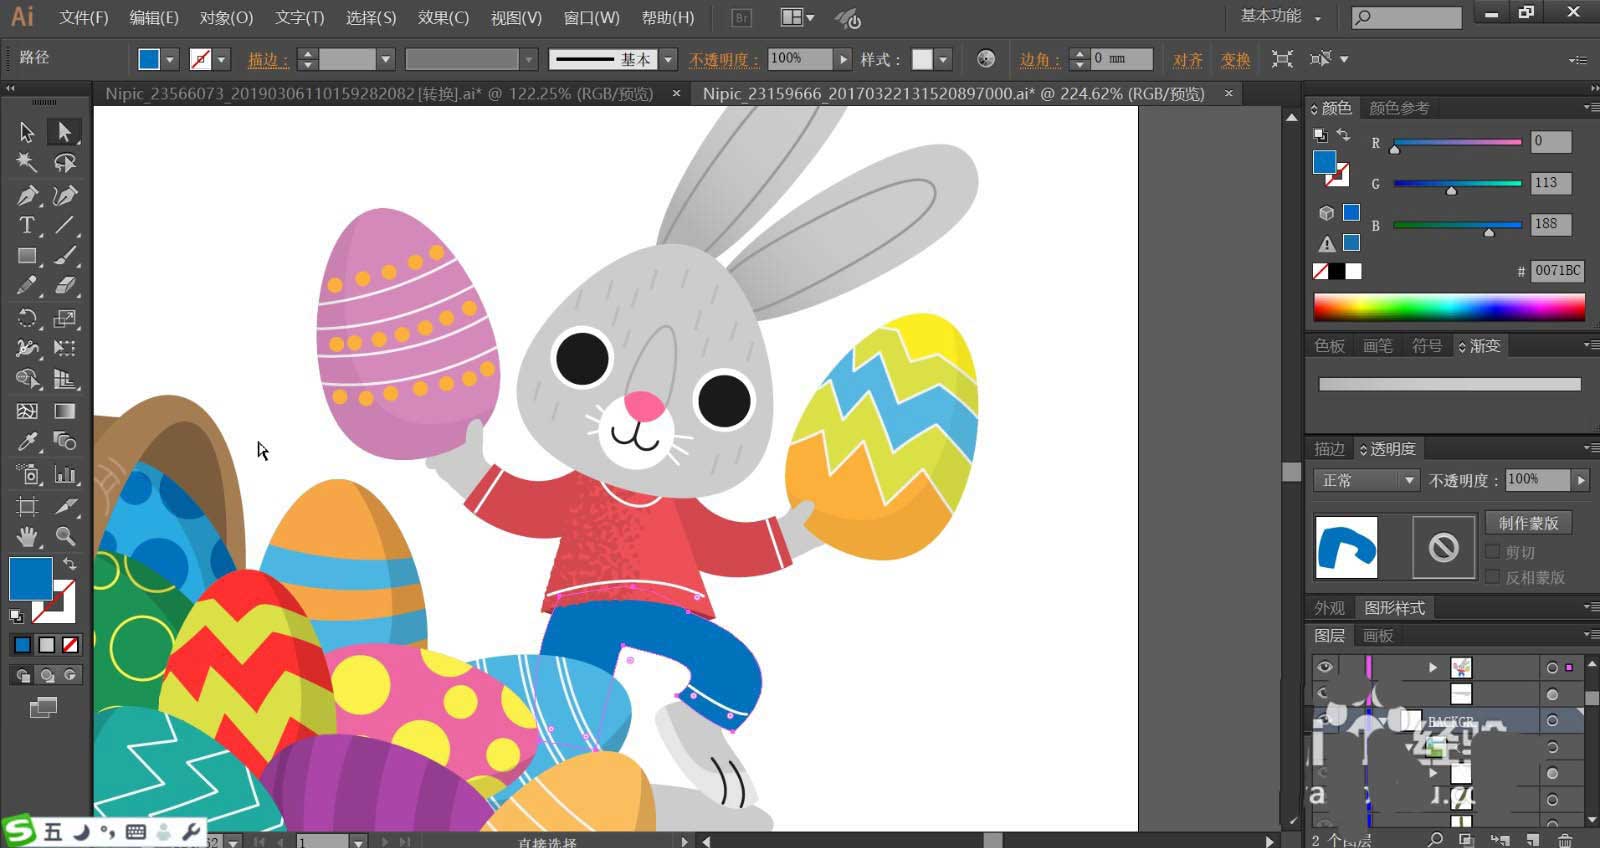1600x848 pixels.
Task: Click the RGB color spectrum bar
Action: pyautogui.click(x=1448, y=308)
